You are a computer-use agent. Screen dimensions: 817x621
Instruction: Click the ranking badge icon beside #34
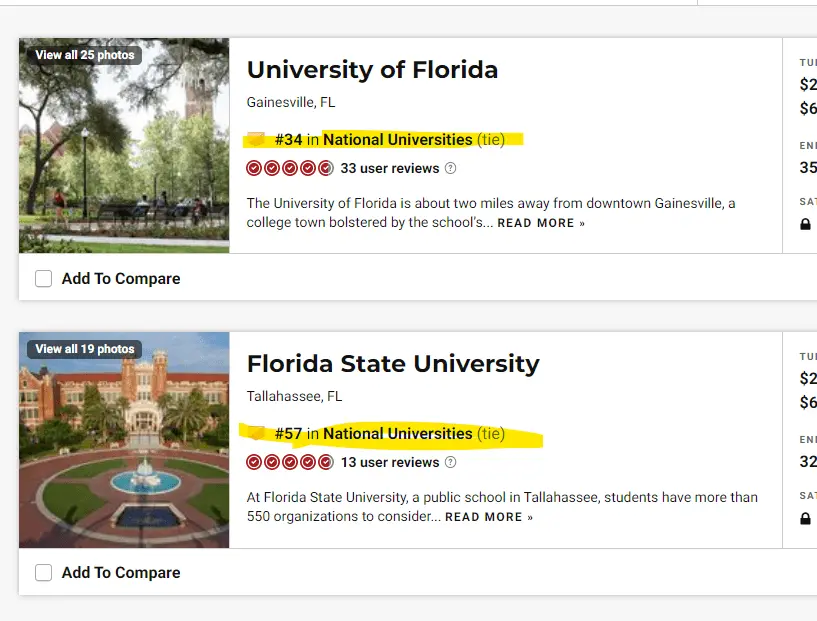click(256, 139)
